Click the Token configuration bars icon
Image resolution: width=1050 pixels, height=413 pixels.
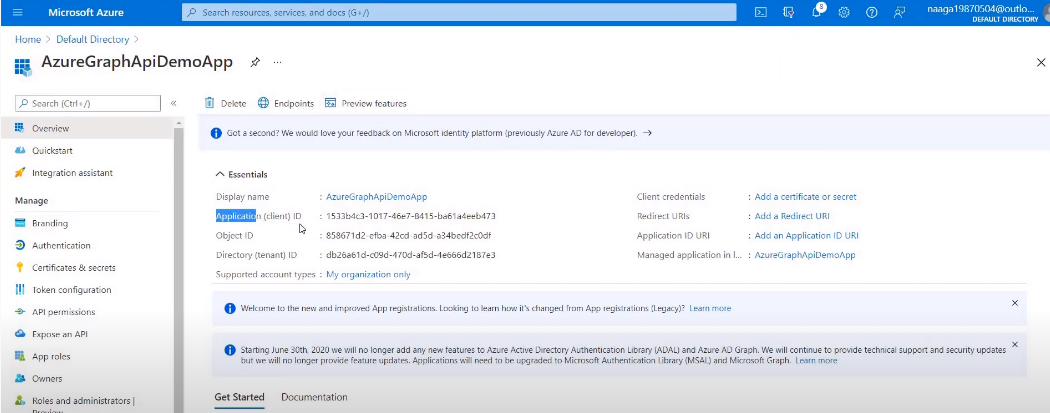tap(19, 290)
